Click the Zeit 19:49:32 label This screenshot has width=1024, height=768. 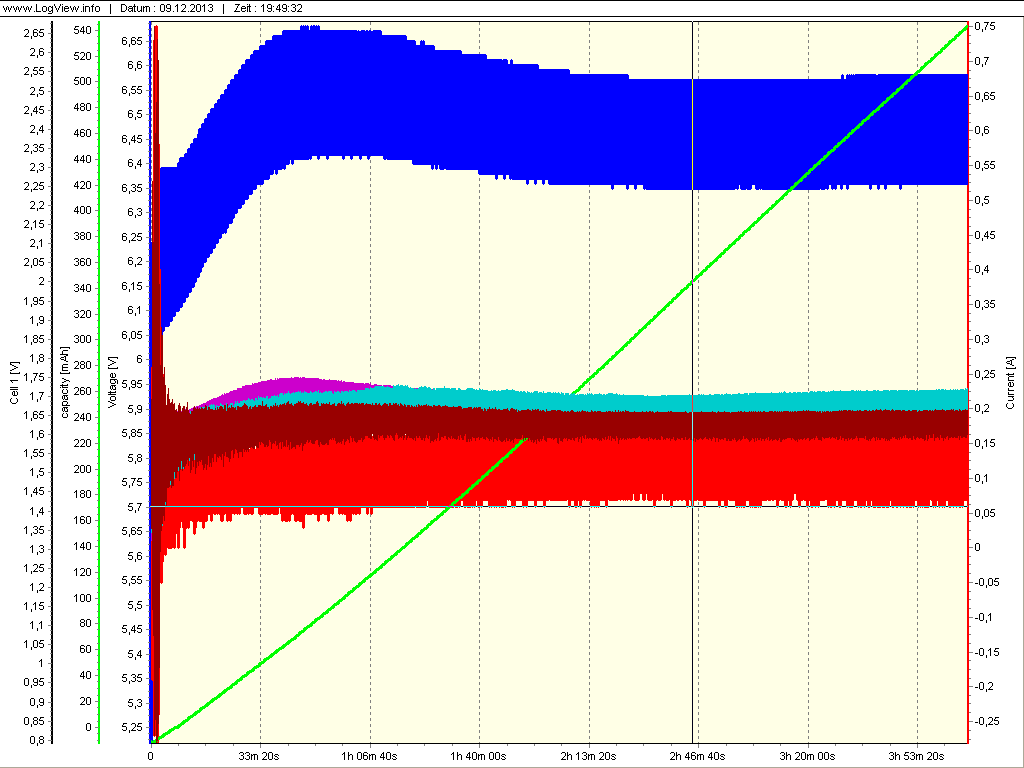268,8
